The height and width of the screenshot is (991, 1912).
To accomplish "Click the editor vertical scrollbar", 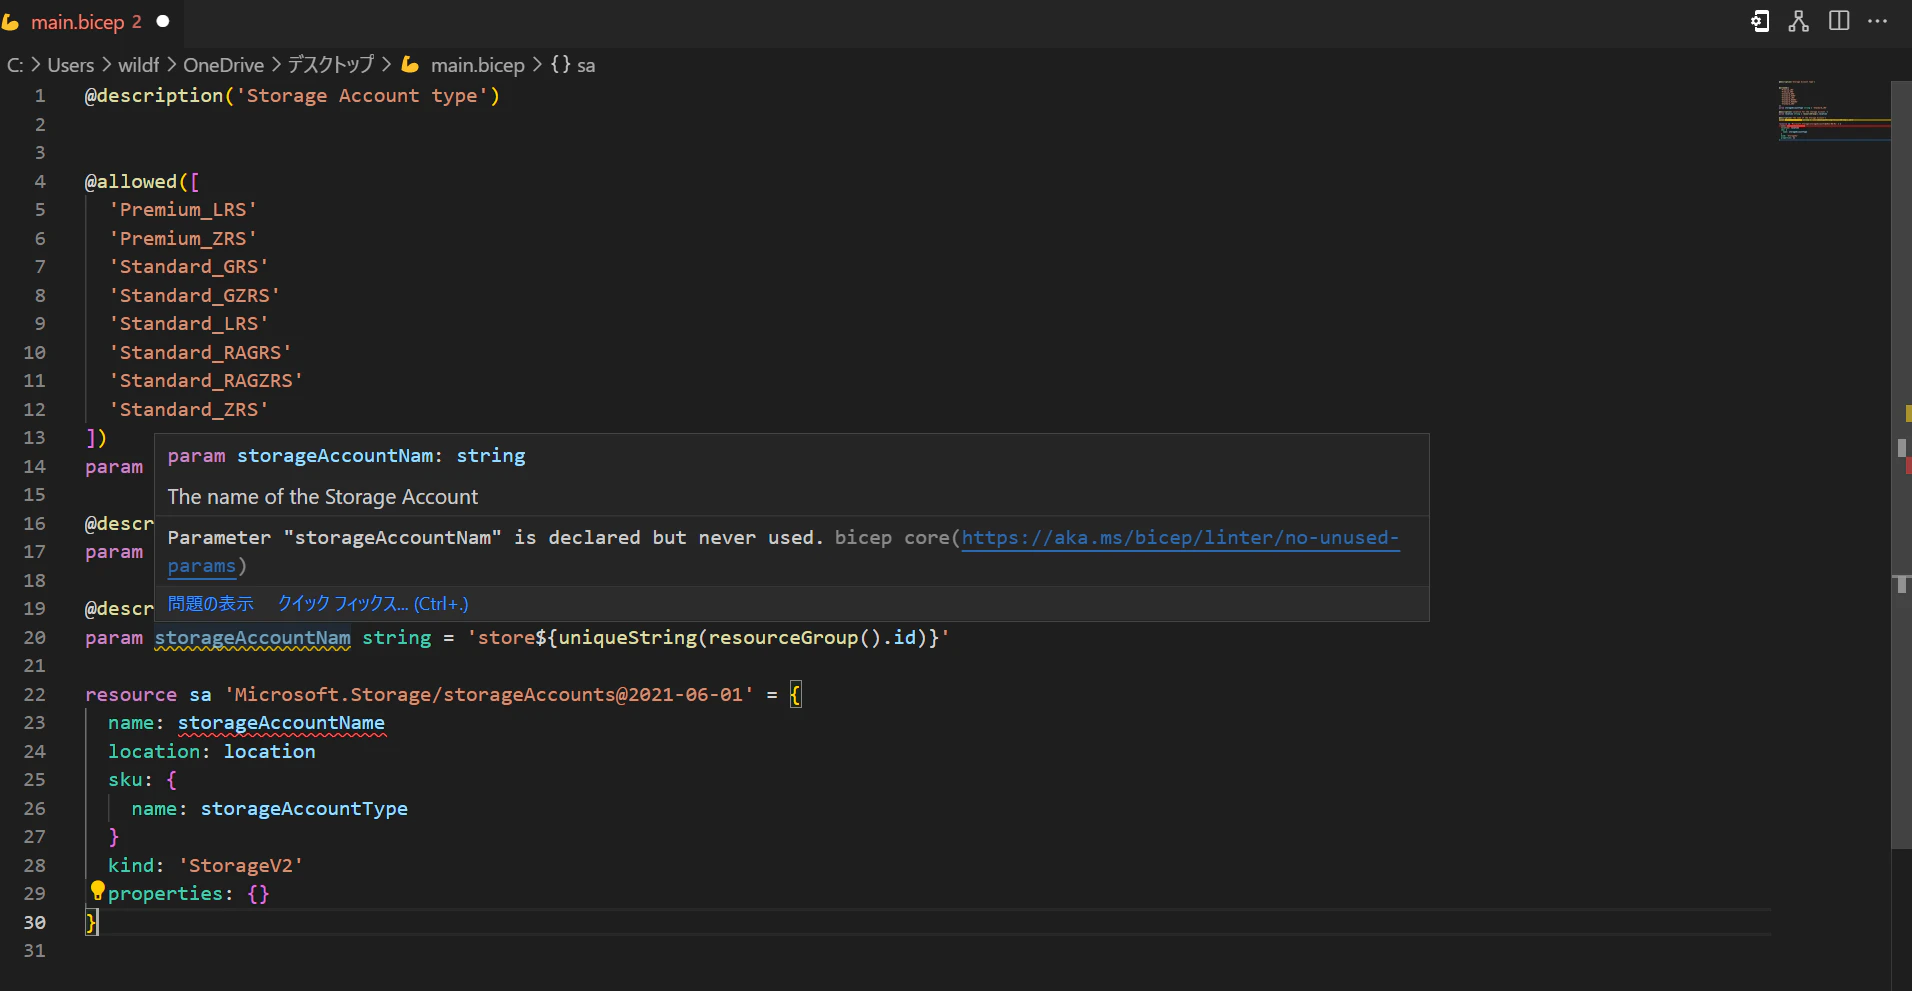I will tap(1901, 465).
